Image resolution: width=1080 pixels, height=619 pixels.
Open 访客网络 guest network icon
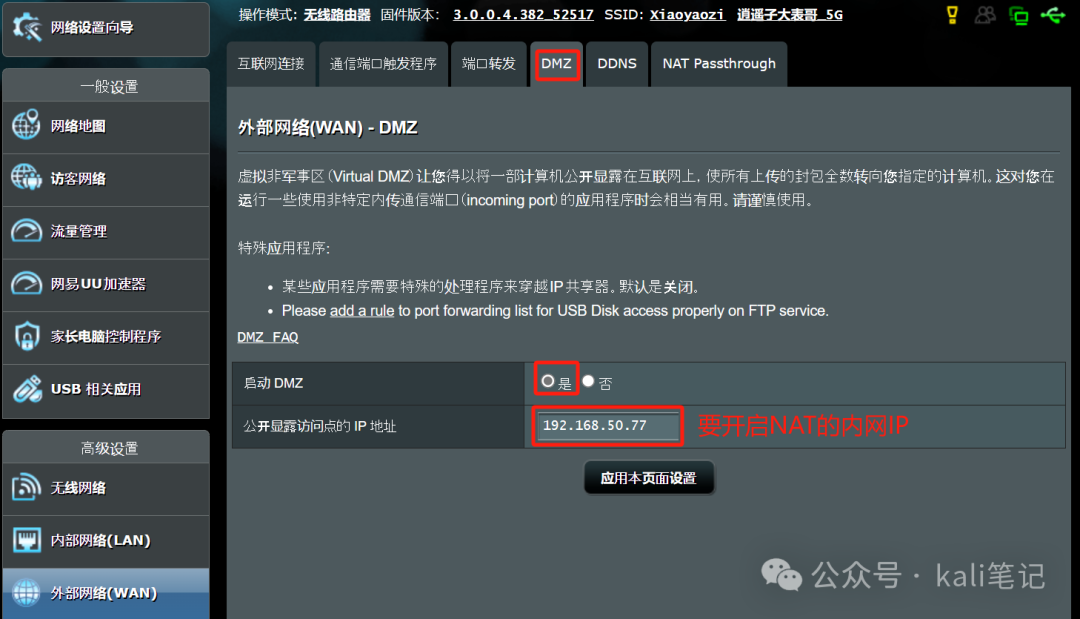26,178
